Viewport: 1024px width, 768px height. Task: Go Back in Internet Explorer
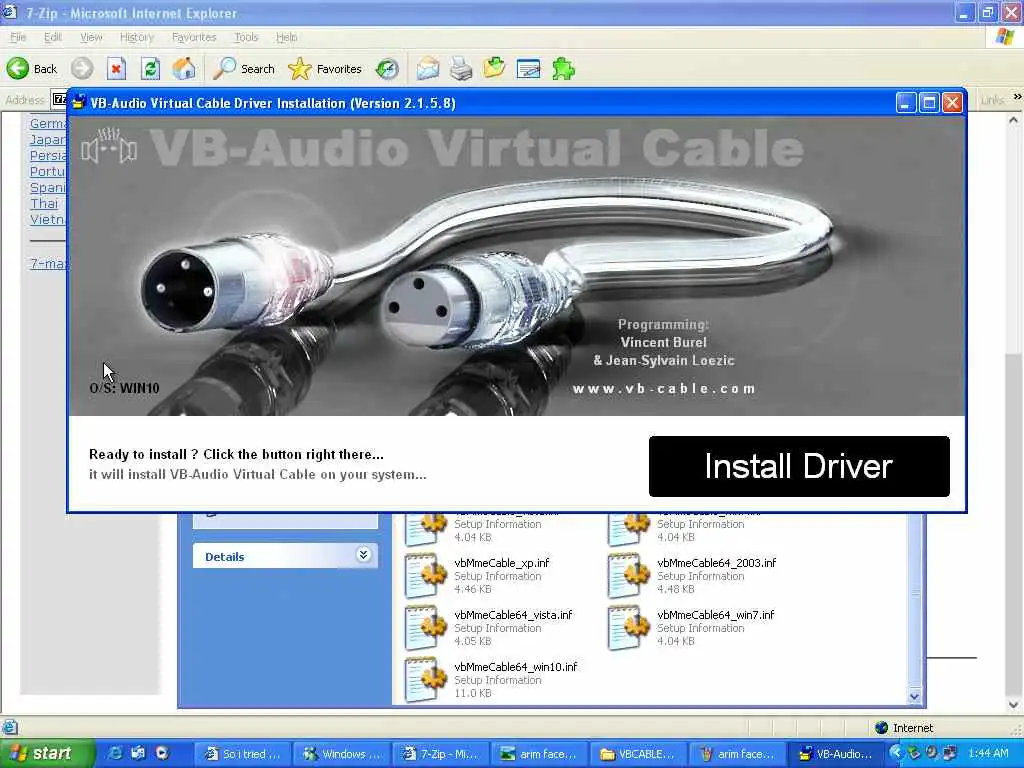pyautogui.click(x=32, y=69)
